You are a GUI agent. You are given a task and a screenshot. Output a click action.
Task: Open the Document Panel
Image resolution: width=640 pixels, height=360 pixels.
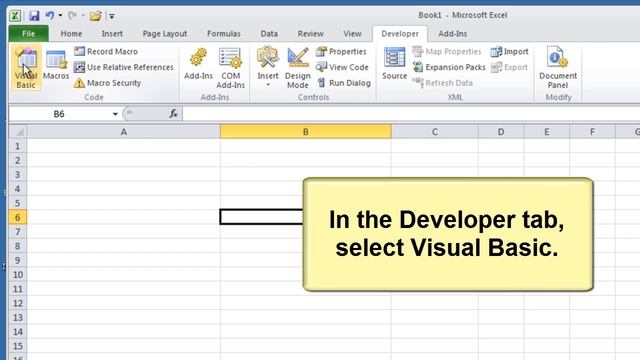point(558,68)
